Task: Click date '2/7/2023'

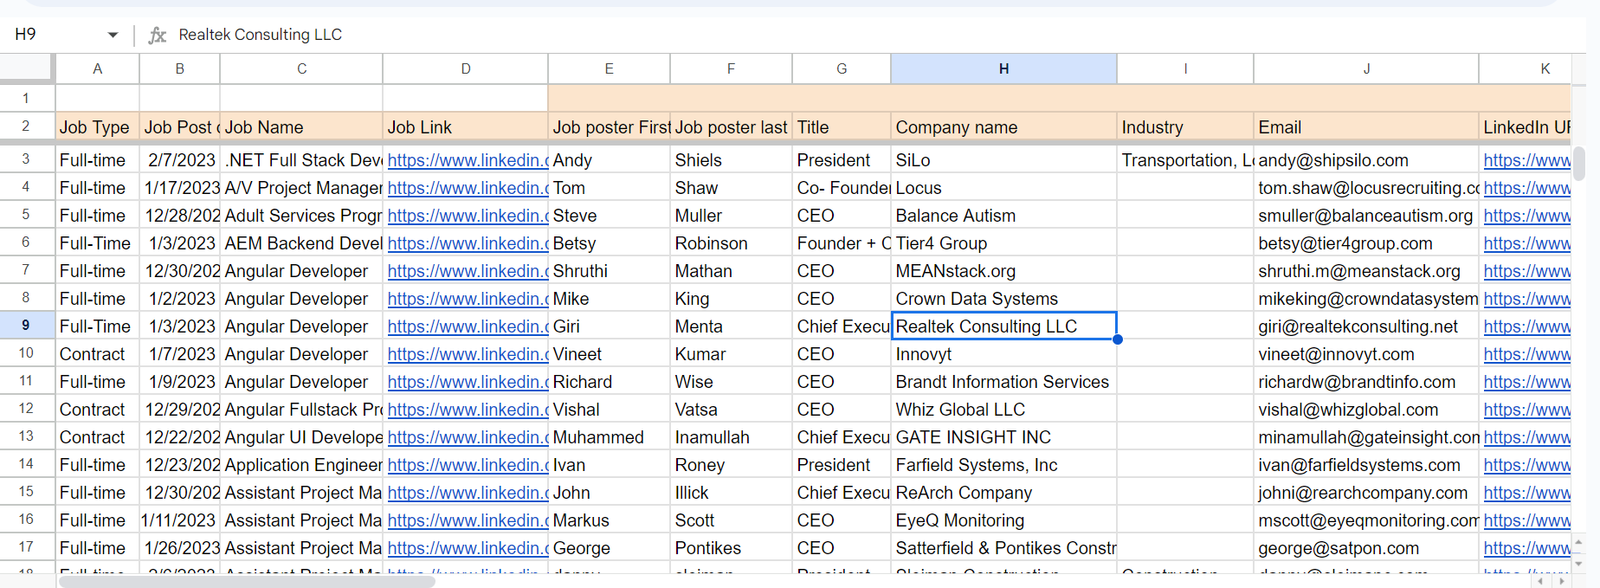Action: pos(179,160)
